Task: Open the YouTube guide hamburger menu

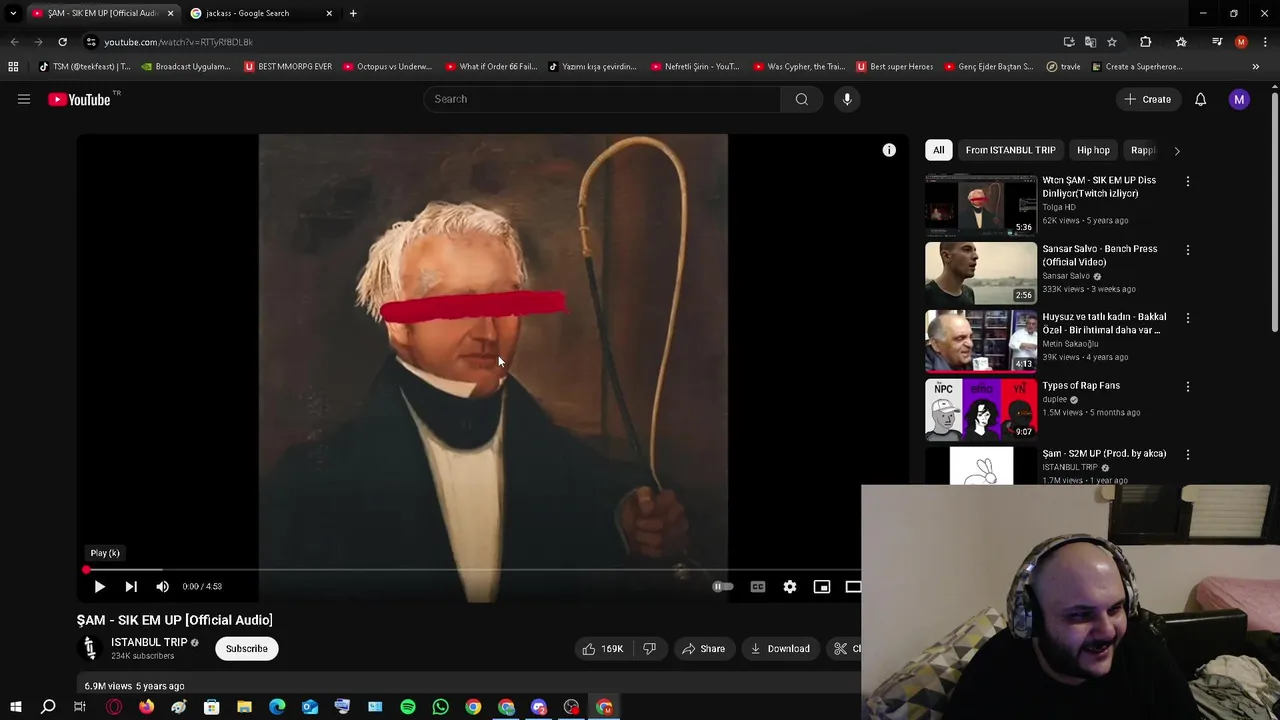Action: pos(24,99)
